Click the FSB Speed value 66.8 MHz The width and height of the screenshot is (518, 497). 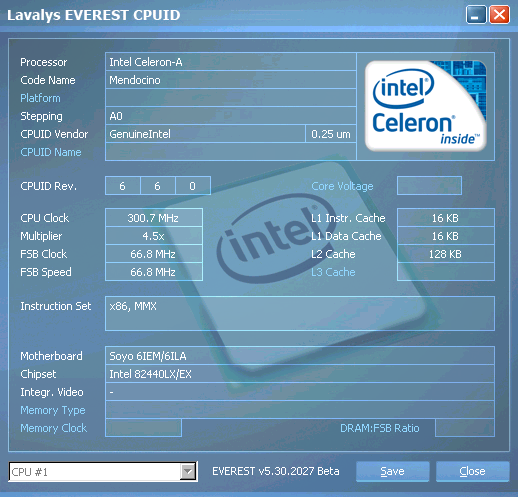coord(154,272)
